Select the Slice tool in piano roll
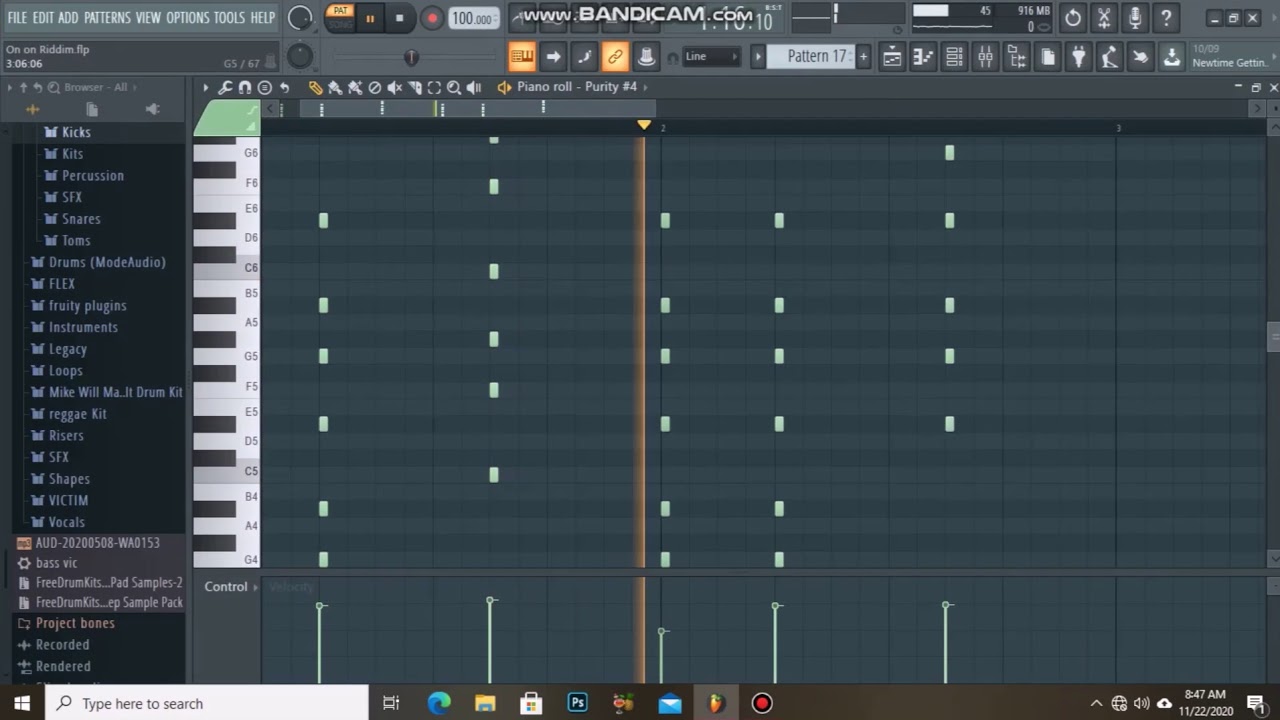This screenshot has height=720, width=1280. (415, 88)
